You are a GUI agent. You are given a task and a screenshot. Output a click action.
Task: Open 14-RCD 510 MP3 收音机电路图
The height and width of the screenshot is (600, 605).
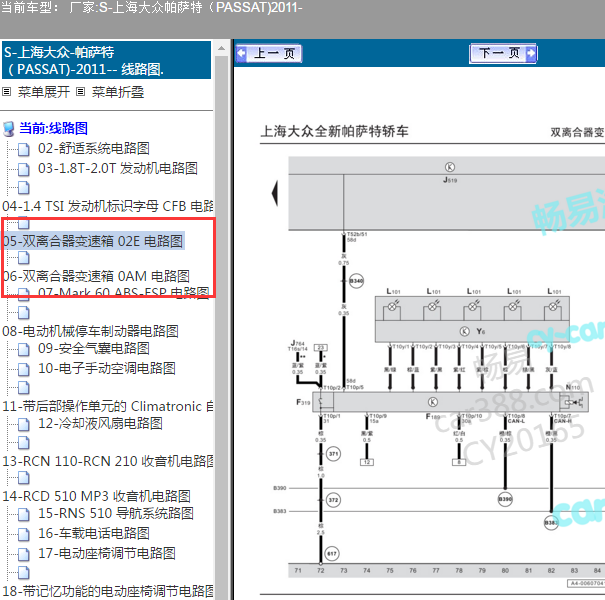point(96,496)
